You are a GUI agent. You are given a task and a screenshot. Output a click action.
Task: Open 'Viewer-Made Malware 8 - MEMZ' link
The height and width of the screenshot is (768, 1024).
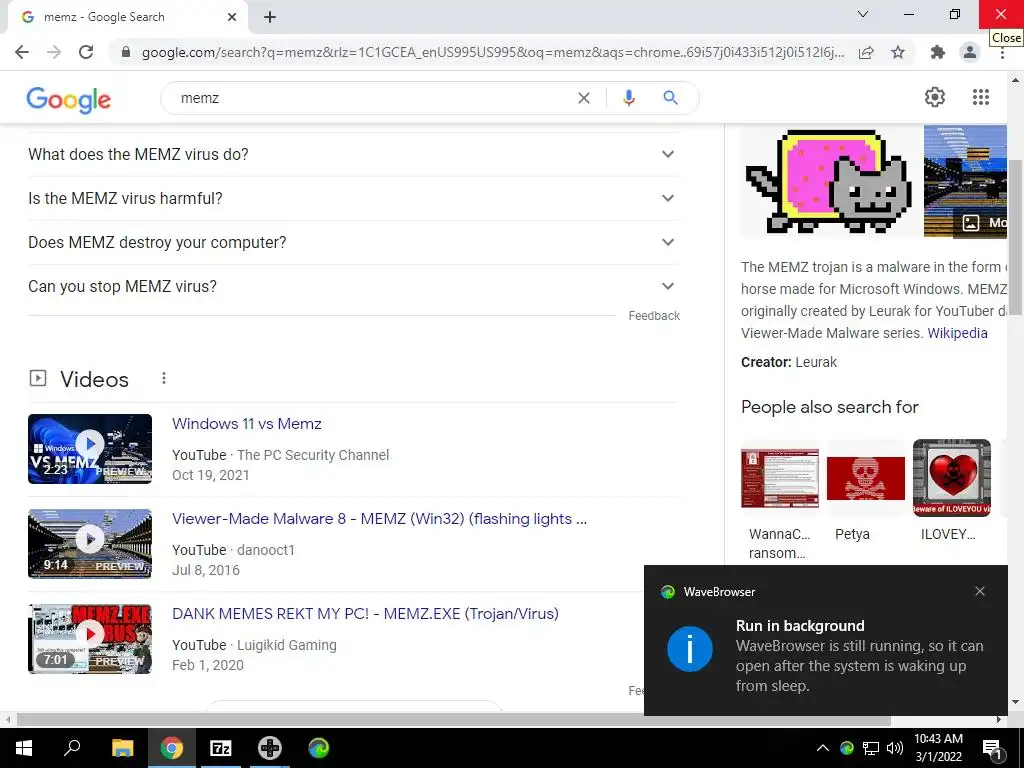379,519
